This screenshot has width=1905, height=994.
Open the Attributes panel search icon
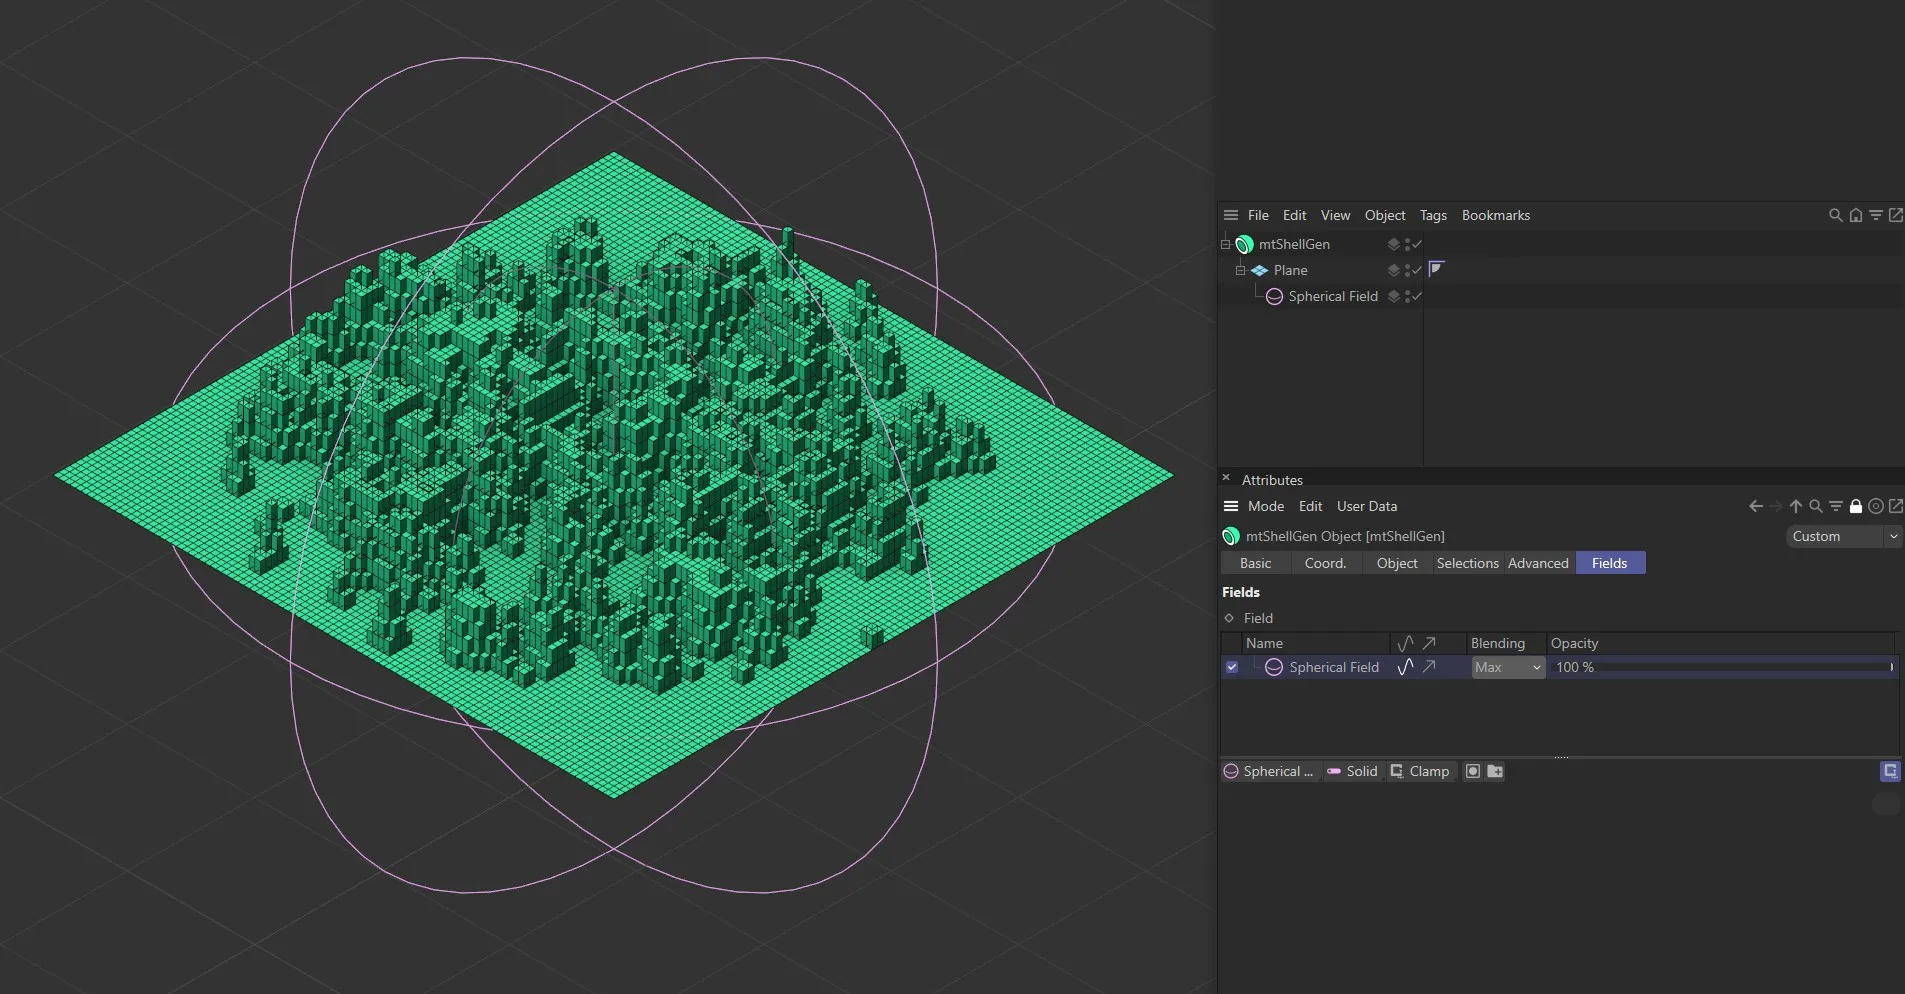pyautogui.click(x=1815, y=506)
